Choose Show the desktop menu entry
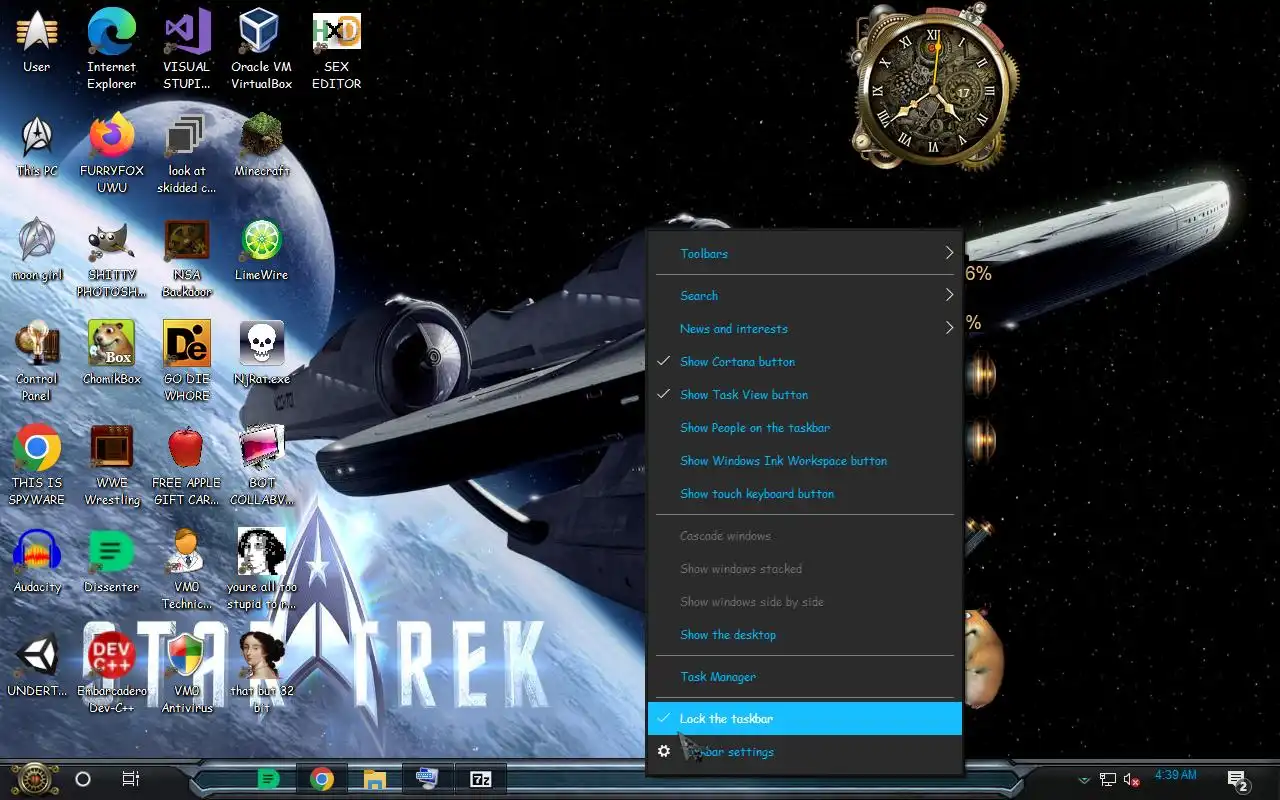This screenshot has height=800, width=1280. click(x=805, y=635)
